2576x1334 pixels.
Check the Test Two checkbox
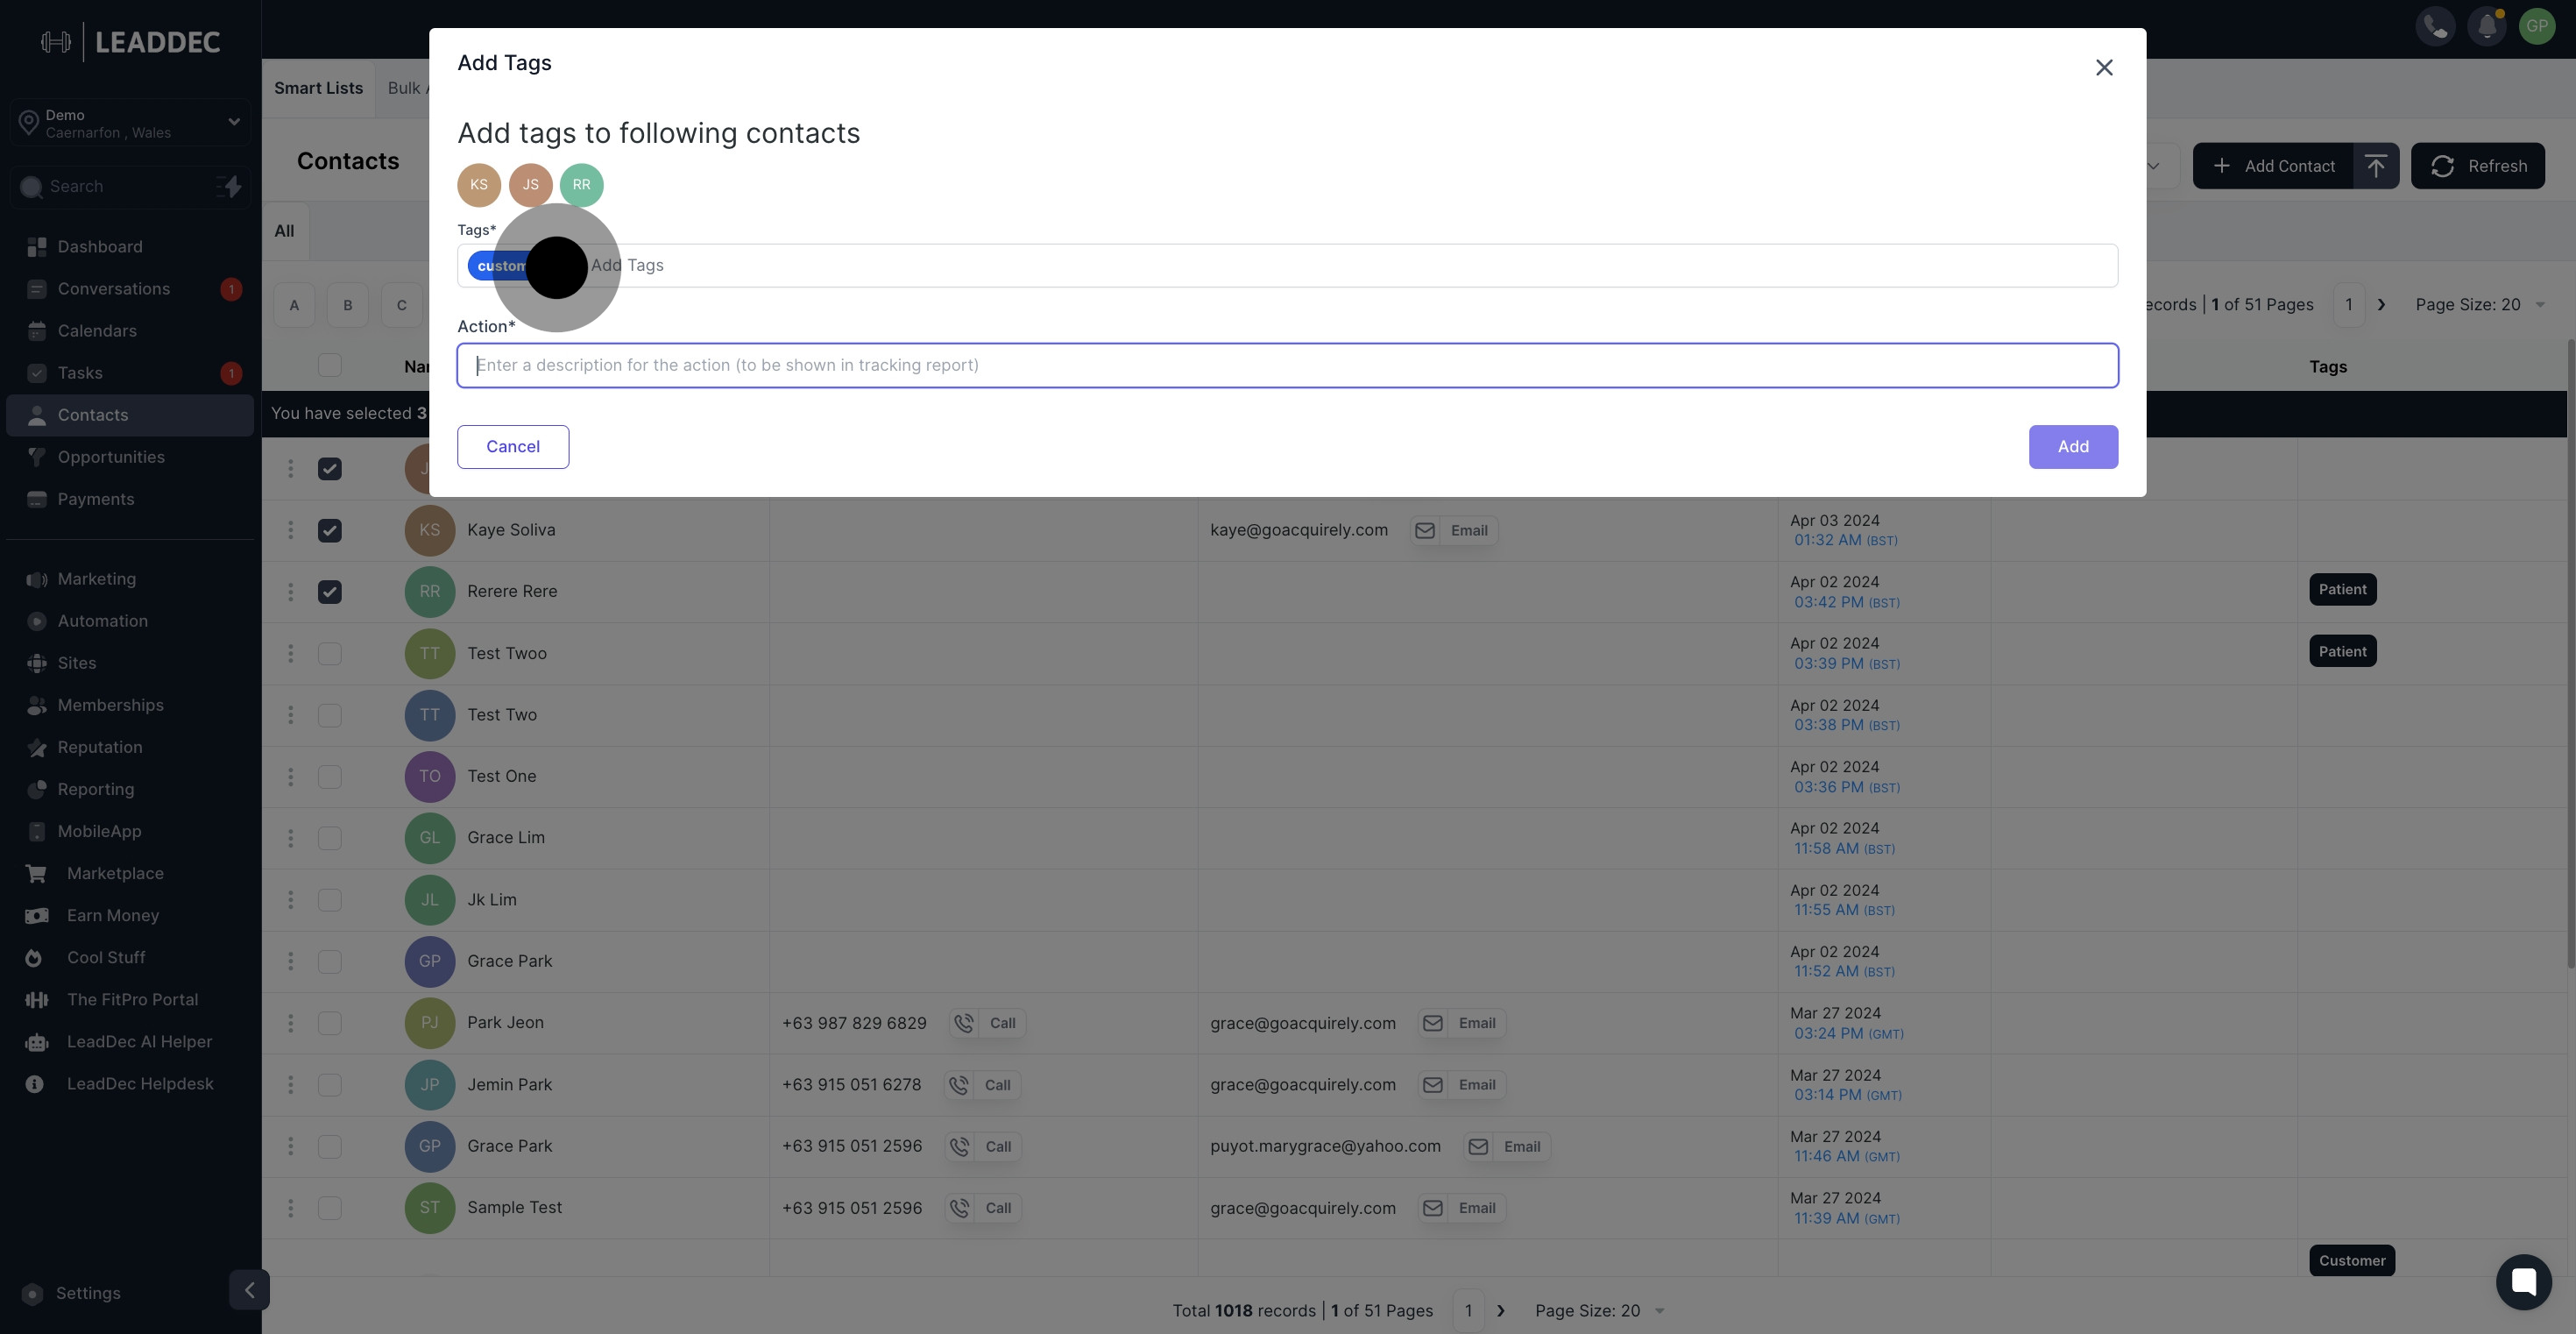[x=329, y=716]
